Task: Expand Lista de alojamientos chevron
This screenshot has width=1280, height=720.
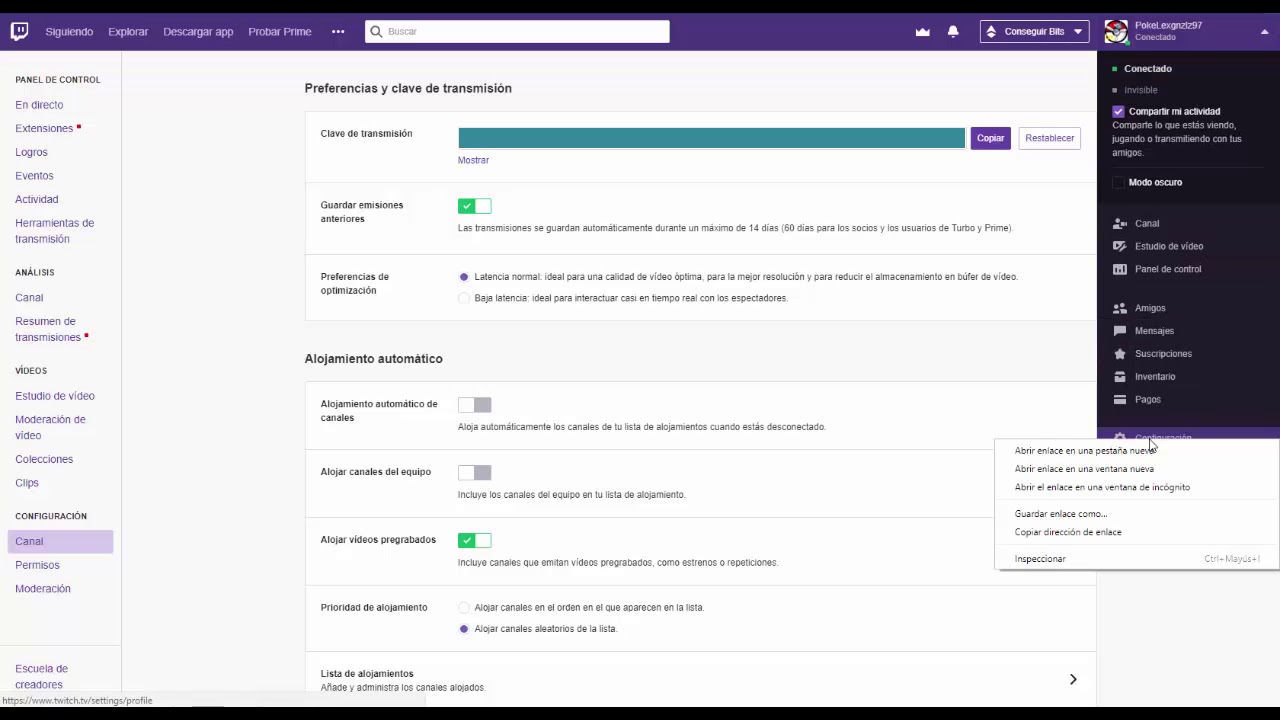Action: (x=1073, y=680)
